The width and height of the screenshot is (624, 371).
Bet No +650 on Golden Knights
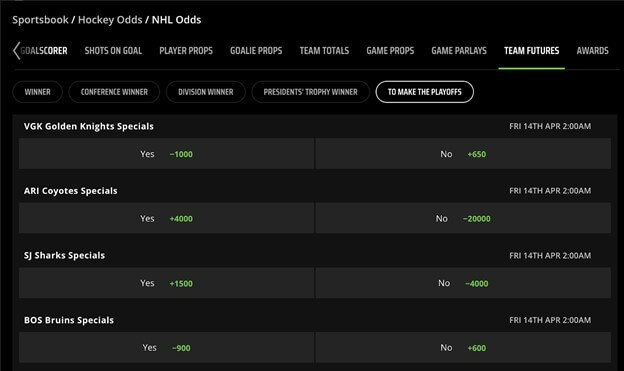click(463, 154)
